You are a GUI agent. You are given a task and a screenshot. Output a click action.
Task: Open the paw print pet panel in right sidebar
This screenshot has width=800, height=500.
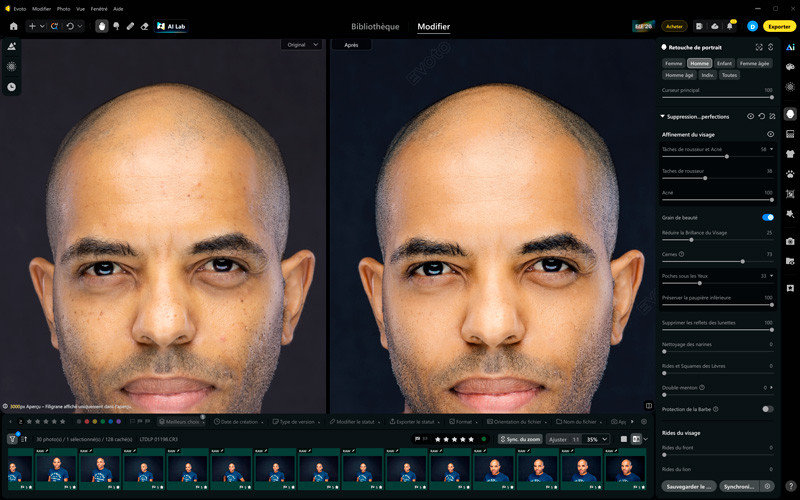(790, 174)
